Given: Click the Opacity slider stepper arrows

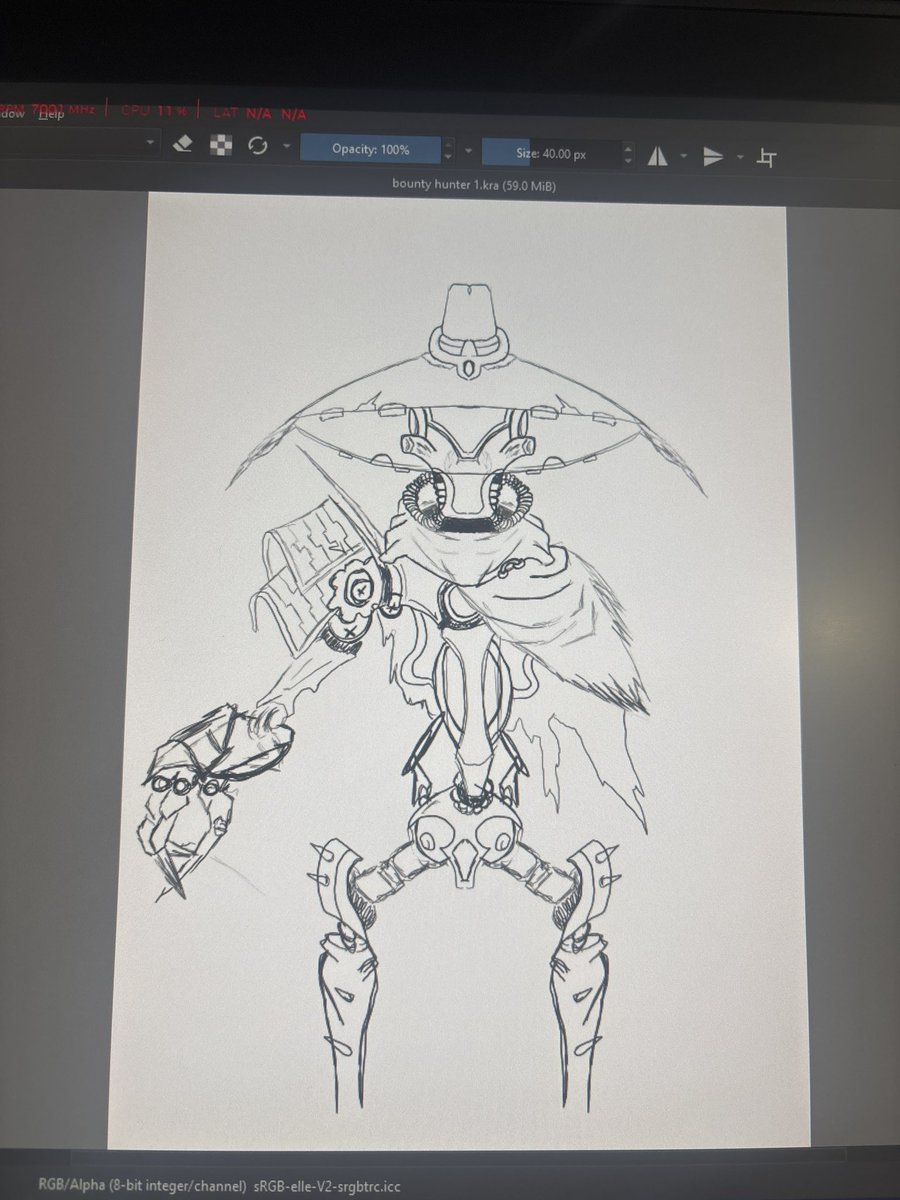Looking at the screenshot, I should coord(448,151).
